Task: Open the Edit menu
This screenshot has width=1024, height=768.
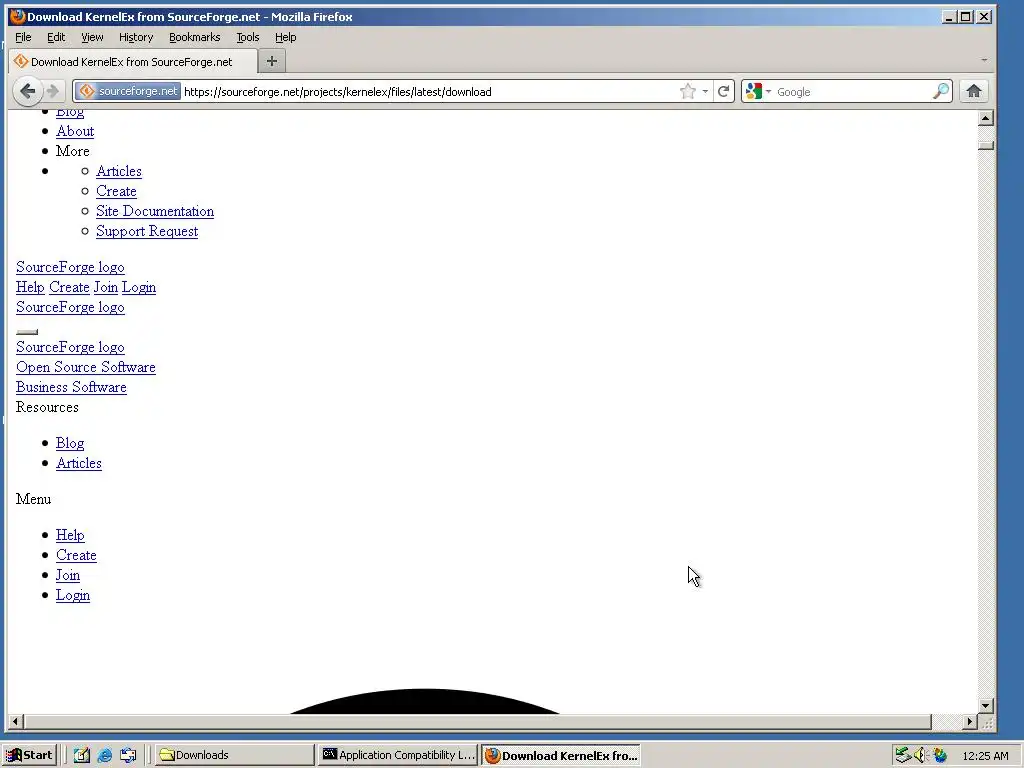Action: click(56, 37)
